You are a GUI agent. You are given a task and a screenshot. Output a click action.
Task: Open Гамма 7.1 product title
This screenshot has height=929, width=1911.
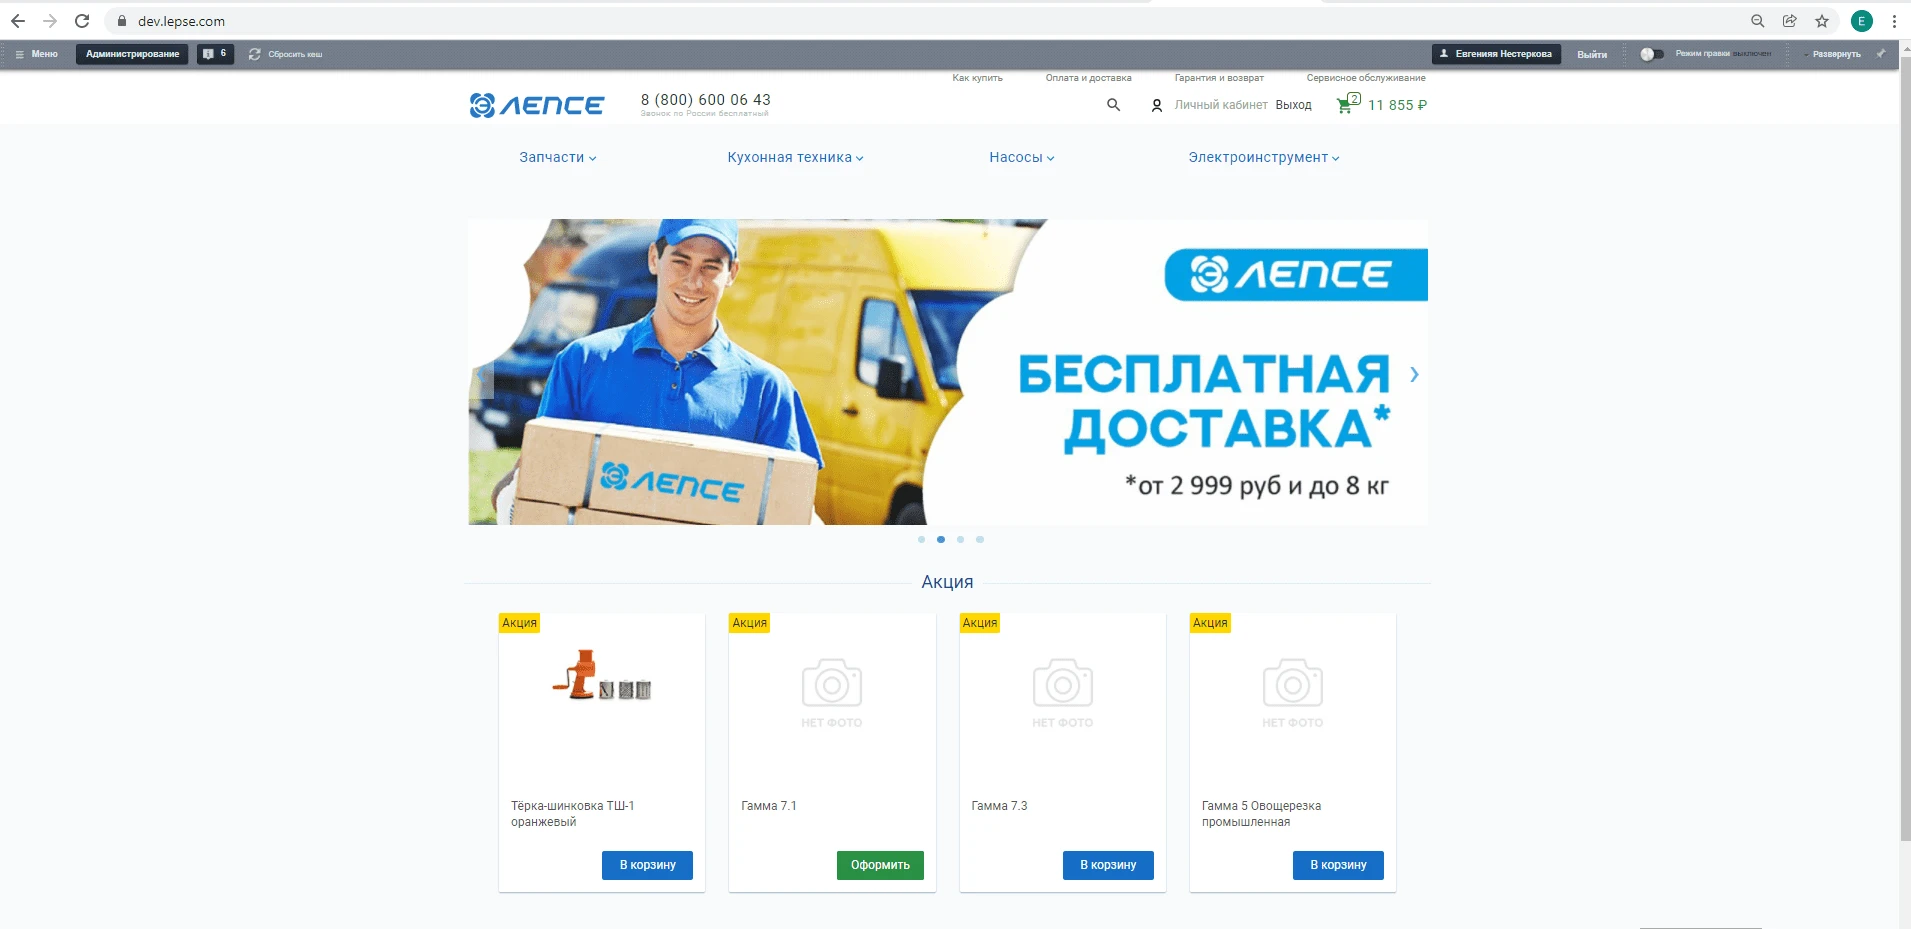point(769,806)
